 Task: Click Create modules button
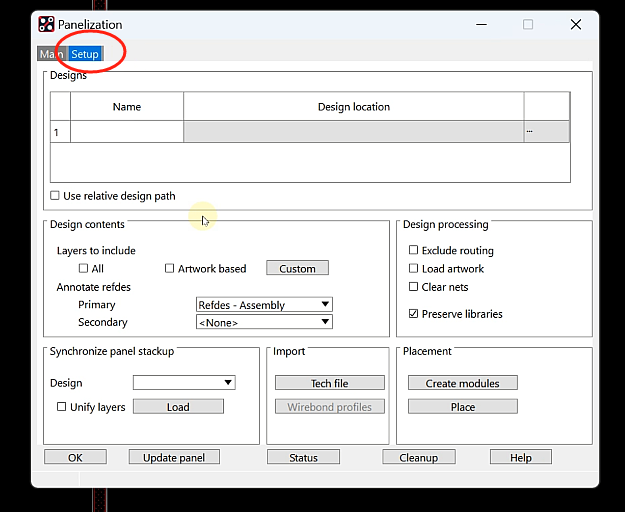click(x=463, y=383)
